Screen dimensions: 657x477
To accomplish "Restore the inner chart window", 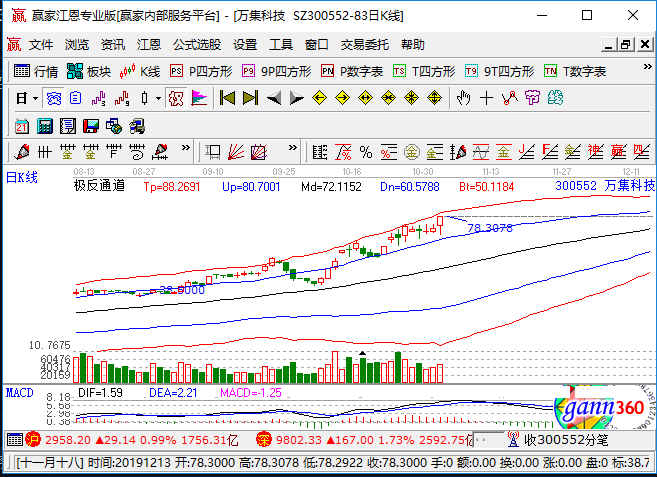I will 626,44.
